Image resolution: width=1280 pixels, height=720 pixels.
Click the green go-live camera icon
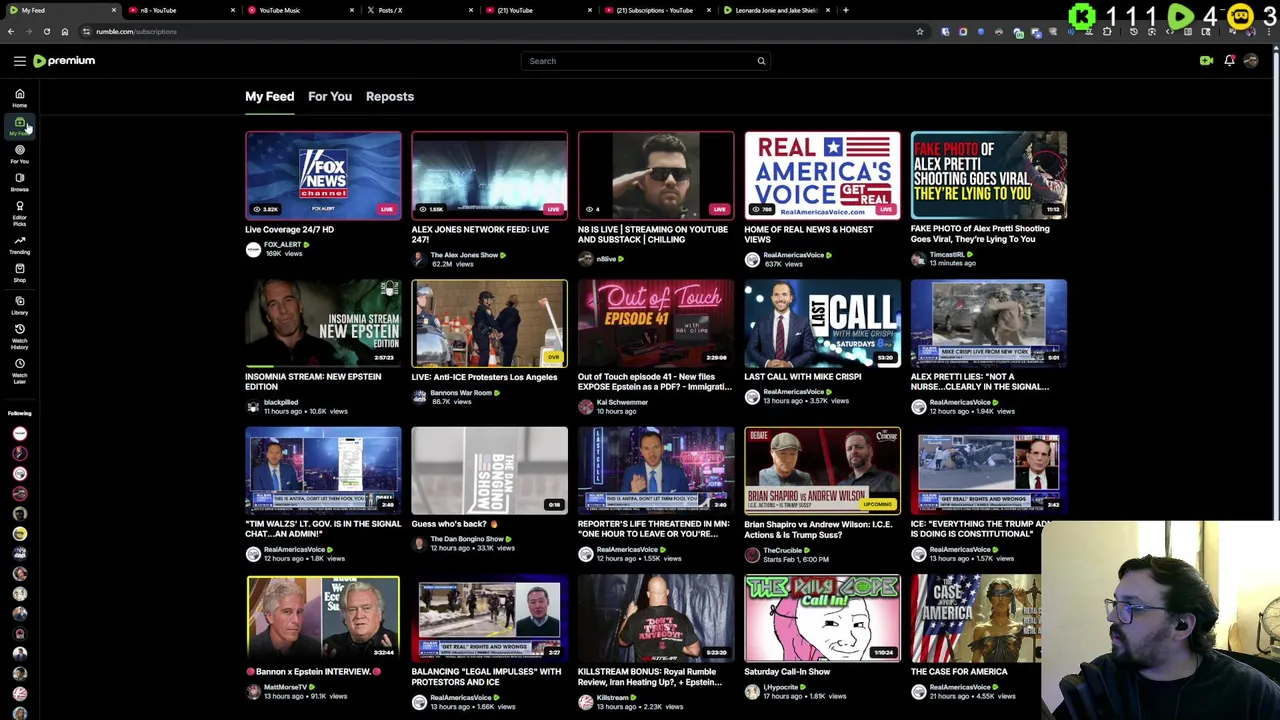tap(1206, 61)
